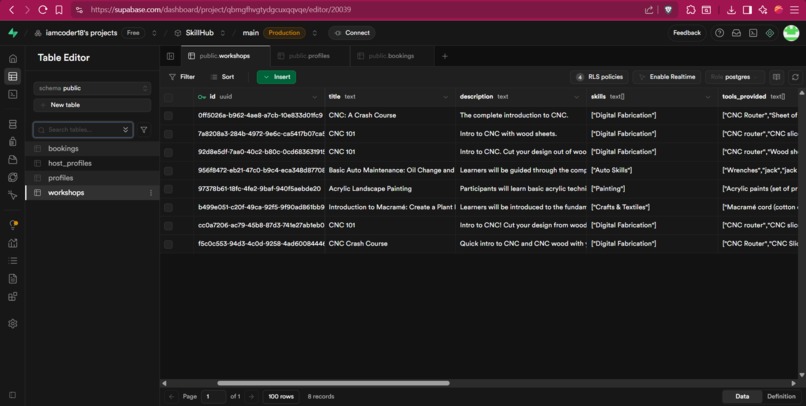This screenshot has width=806, height=406.
Task: Open the Feedback button
Action: (687, 33)
